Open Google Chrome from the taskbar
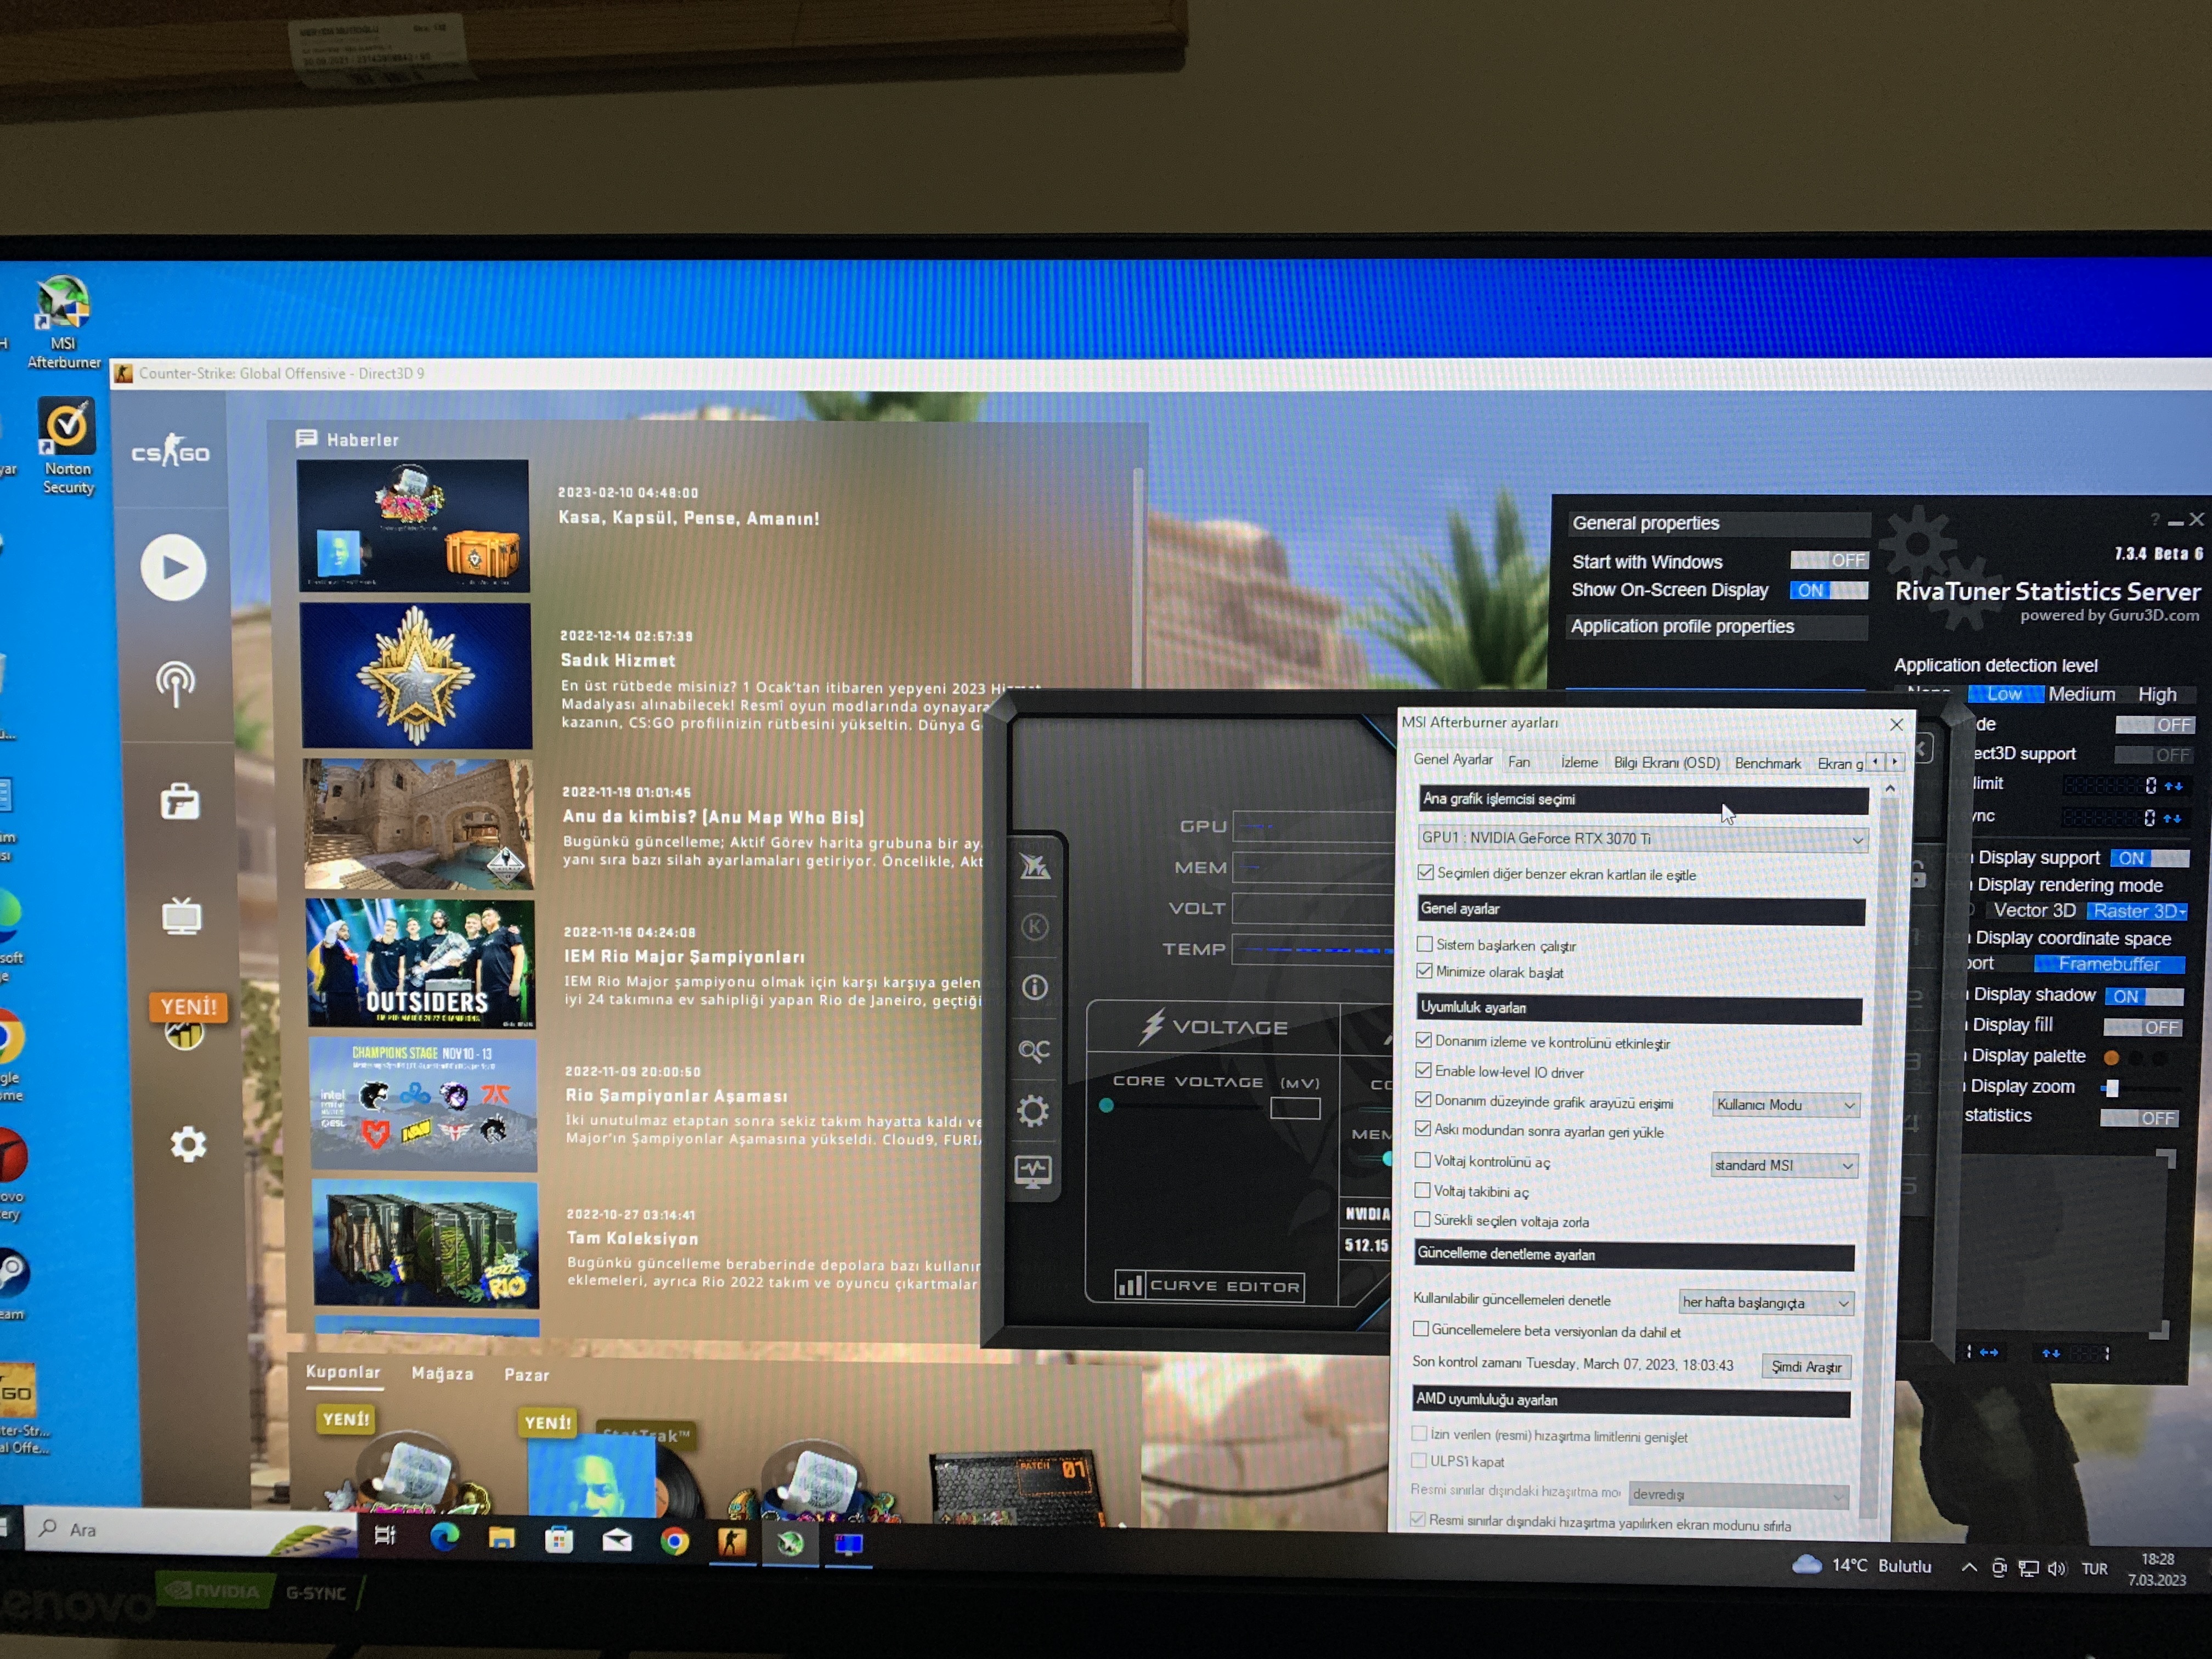 tap(675, 1541)
